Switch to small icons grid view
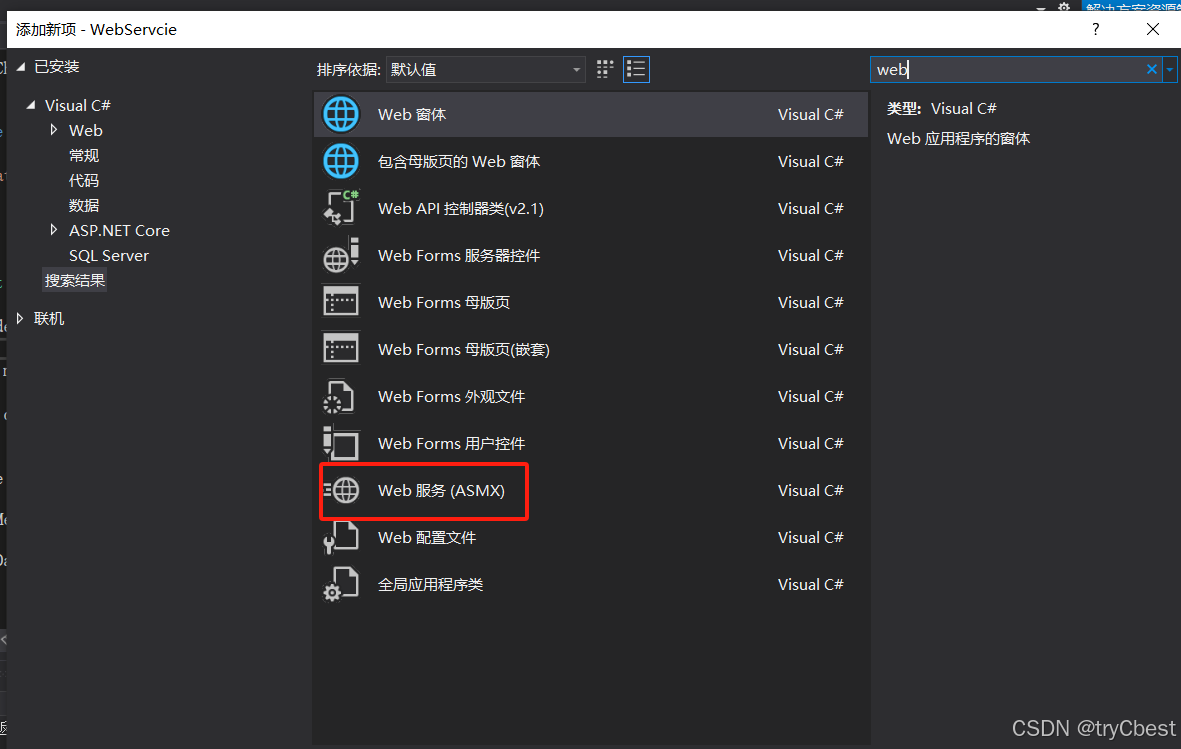Image resolution: width=1181 pixels, height=749 pixels. pyautogui.click(x=605, y=69)
